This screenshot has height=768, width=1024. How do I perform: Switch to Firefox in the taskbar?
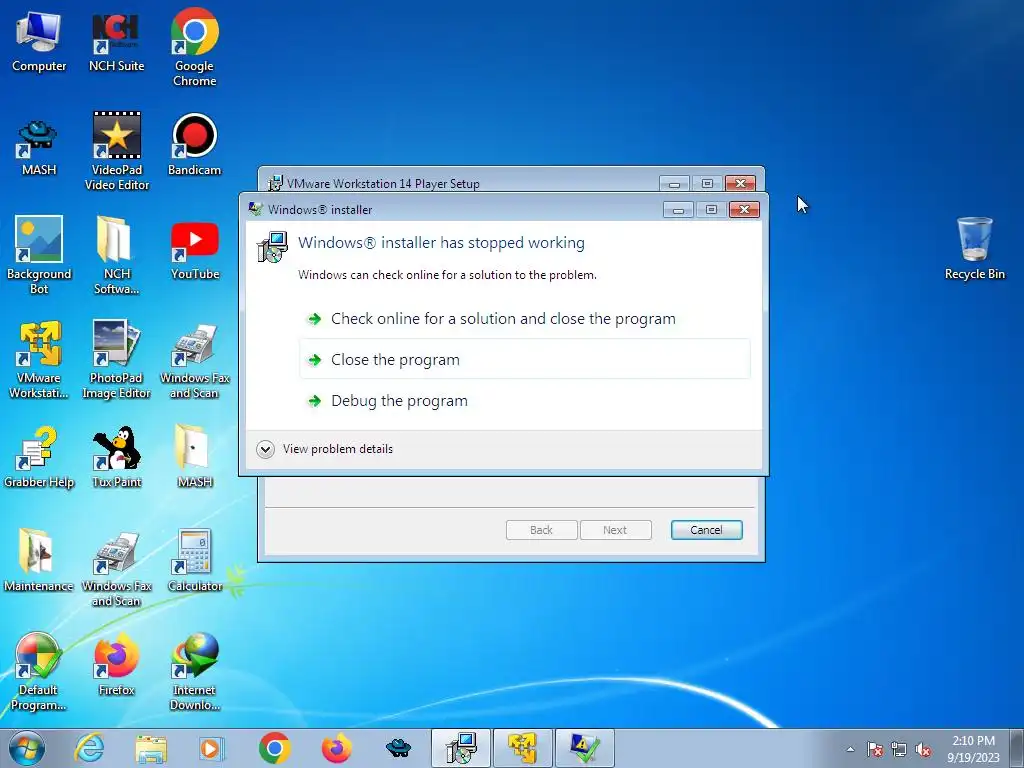point(336,748)
